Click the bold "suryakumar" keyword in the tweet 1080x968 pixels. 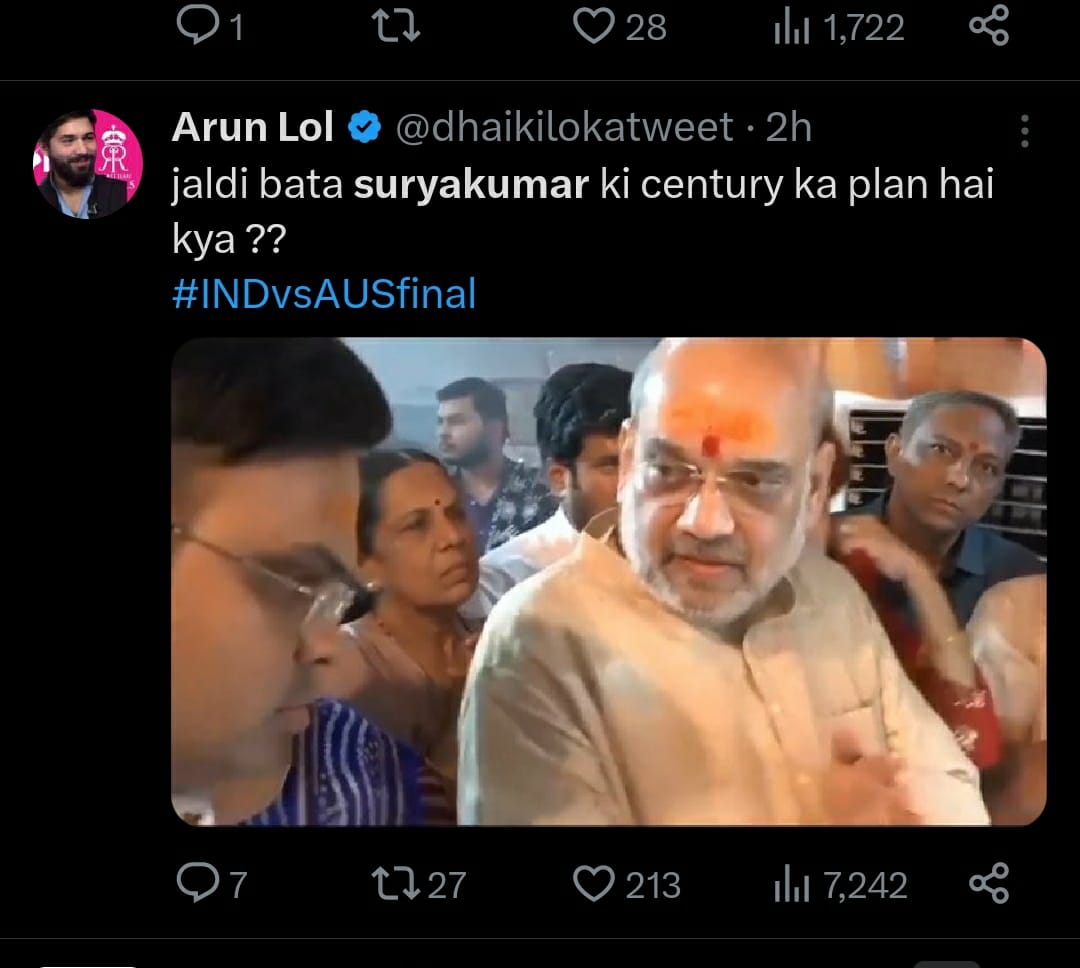pyautogui.click(x=471, y=186)
